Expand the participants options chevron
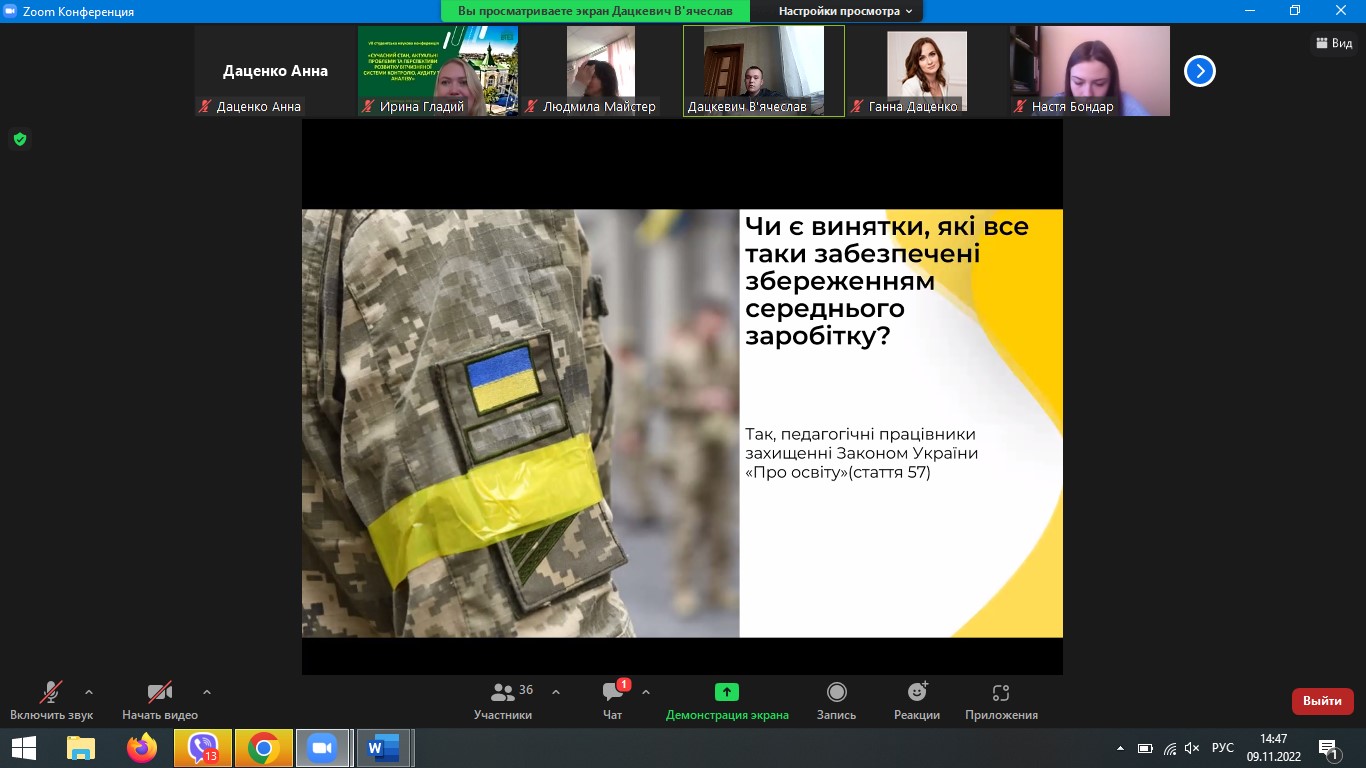1366x768 pixels. [556, 692]
